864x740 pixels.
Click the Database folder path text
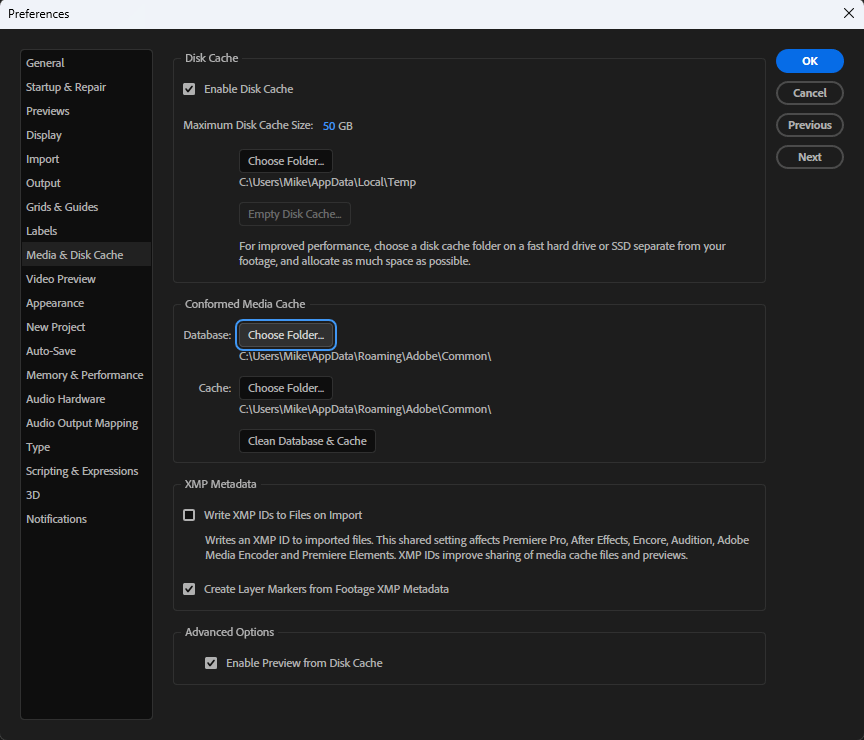pyautogui.click(x=365, y=356)
